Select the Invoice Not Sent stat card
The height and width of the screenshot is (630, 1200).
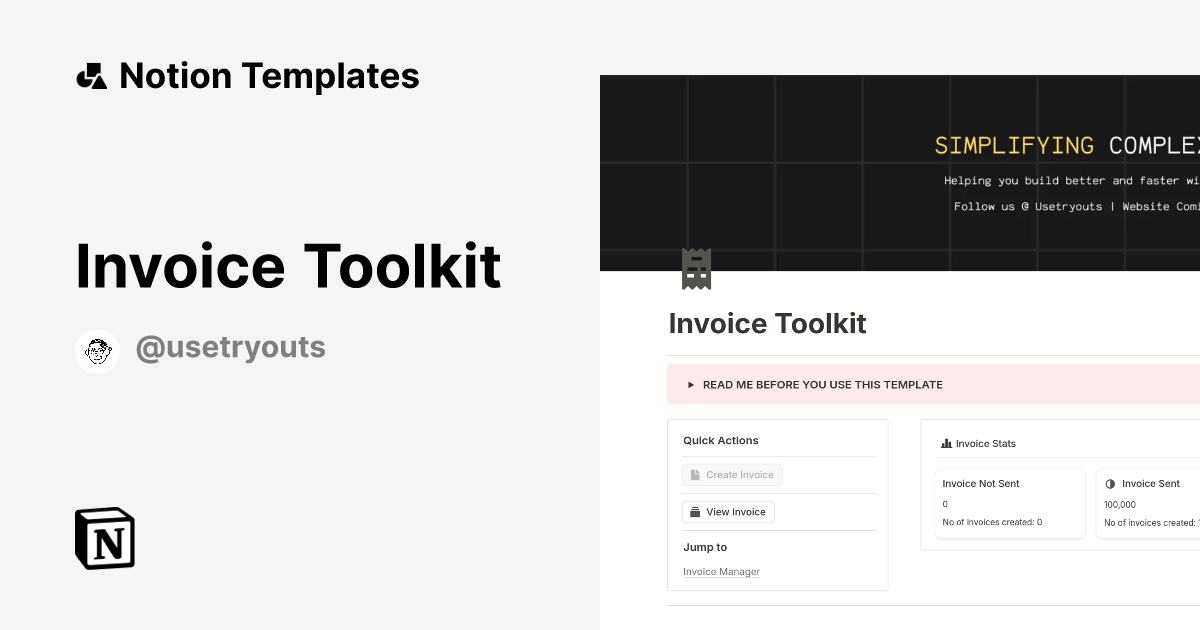[x=1010, y=503]
